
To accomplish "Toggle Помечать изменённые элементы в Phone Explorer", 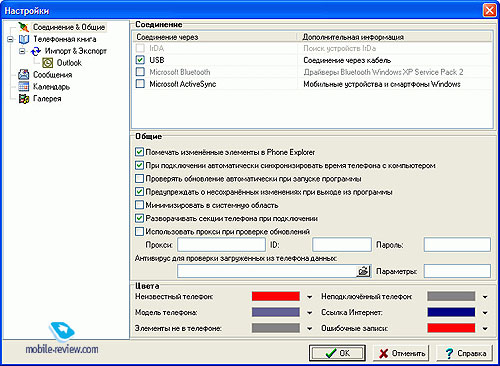I will pyautogui.click(x=139, y=152).
